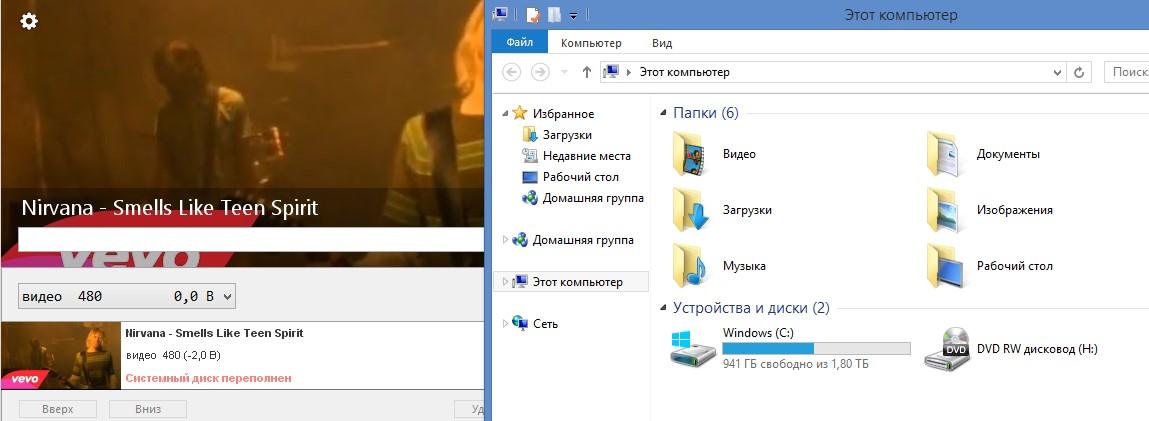Open settings gear in video downloader

pos(29,21)
